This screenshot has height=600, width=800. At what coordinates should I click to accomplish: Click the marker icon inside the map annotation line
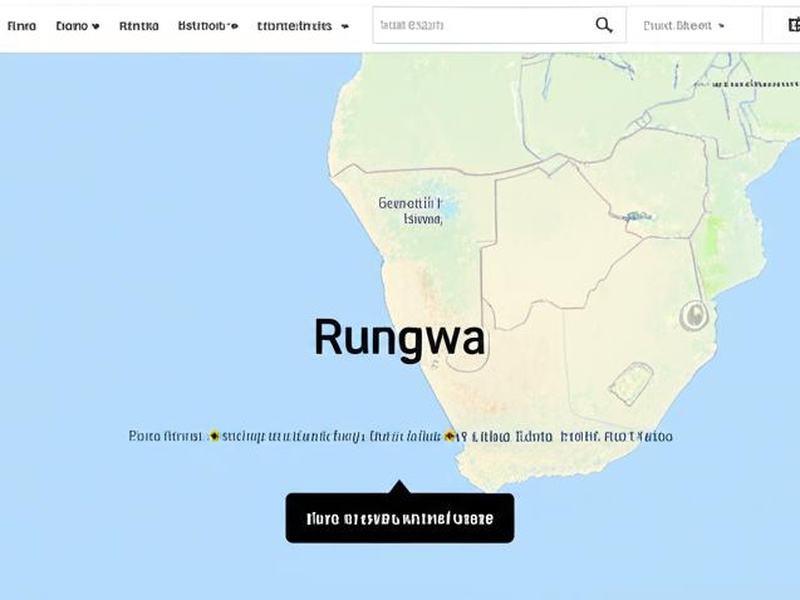pyautogui.click(x=213, y=435)
